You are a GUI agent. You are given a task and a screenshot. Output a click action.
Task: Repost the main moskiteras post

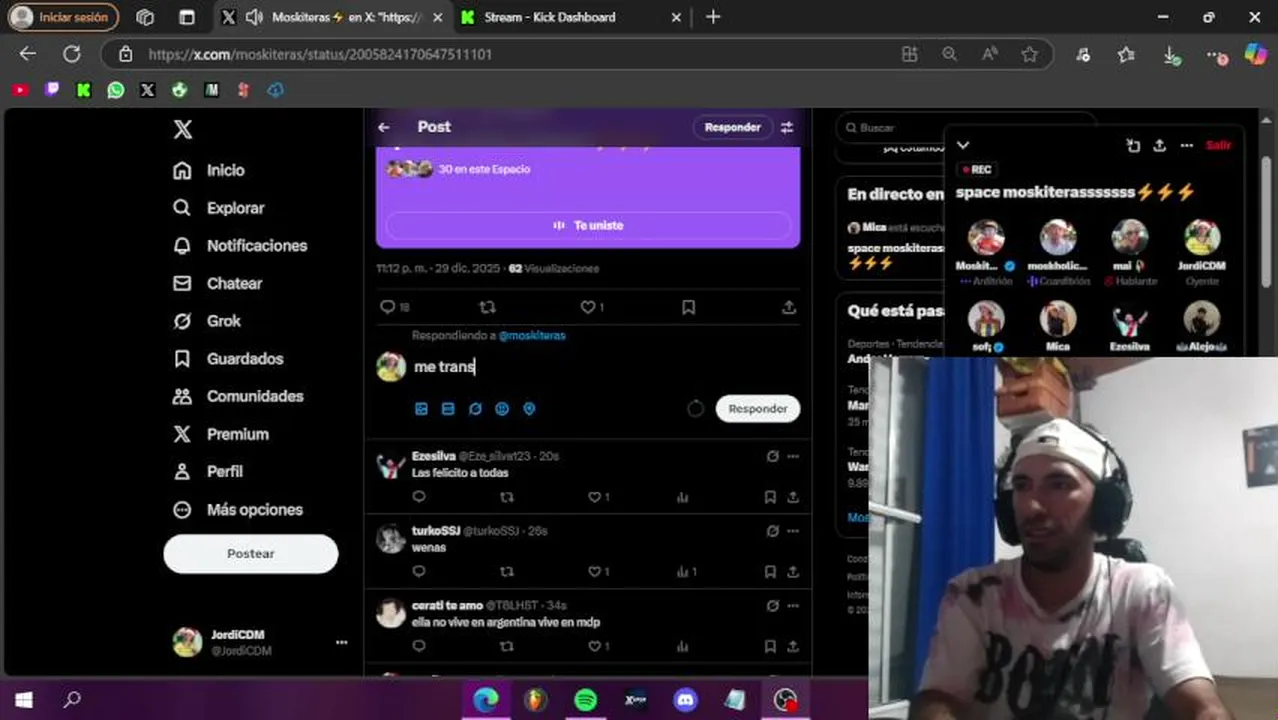(x=487, y=307)
